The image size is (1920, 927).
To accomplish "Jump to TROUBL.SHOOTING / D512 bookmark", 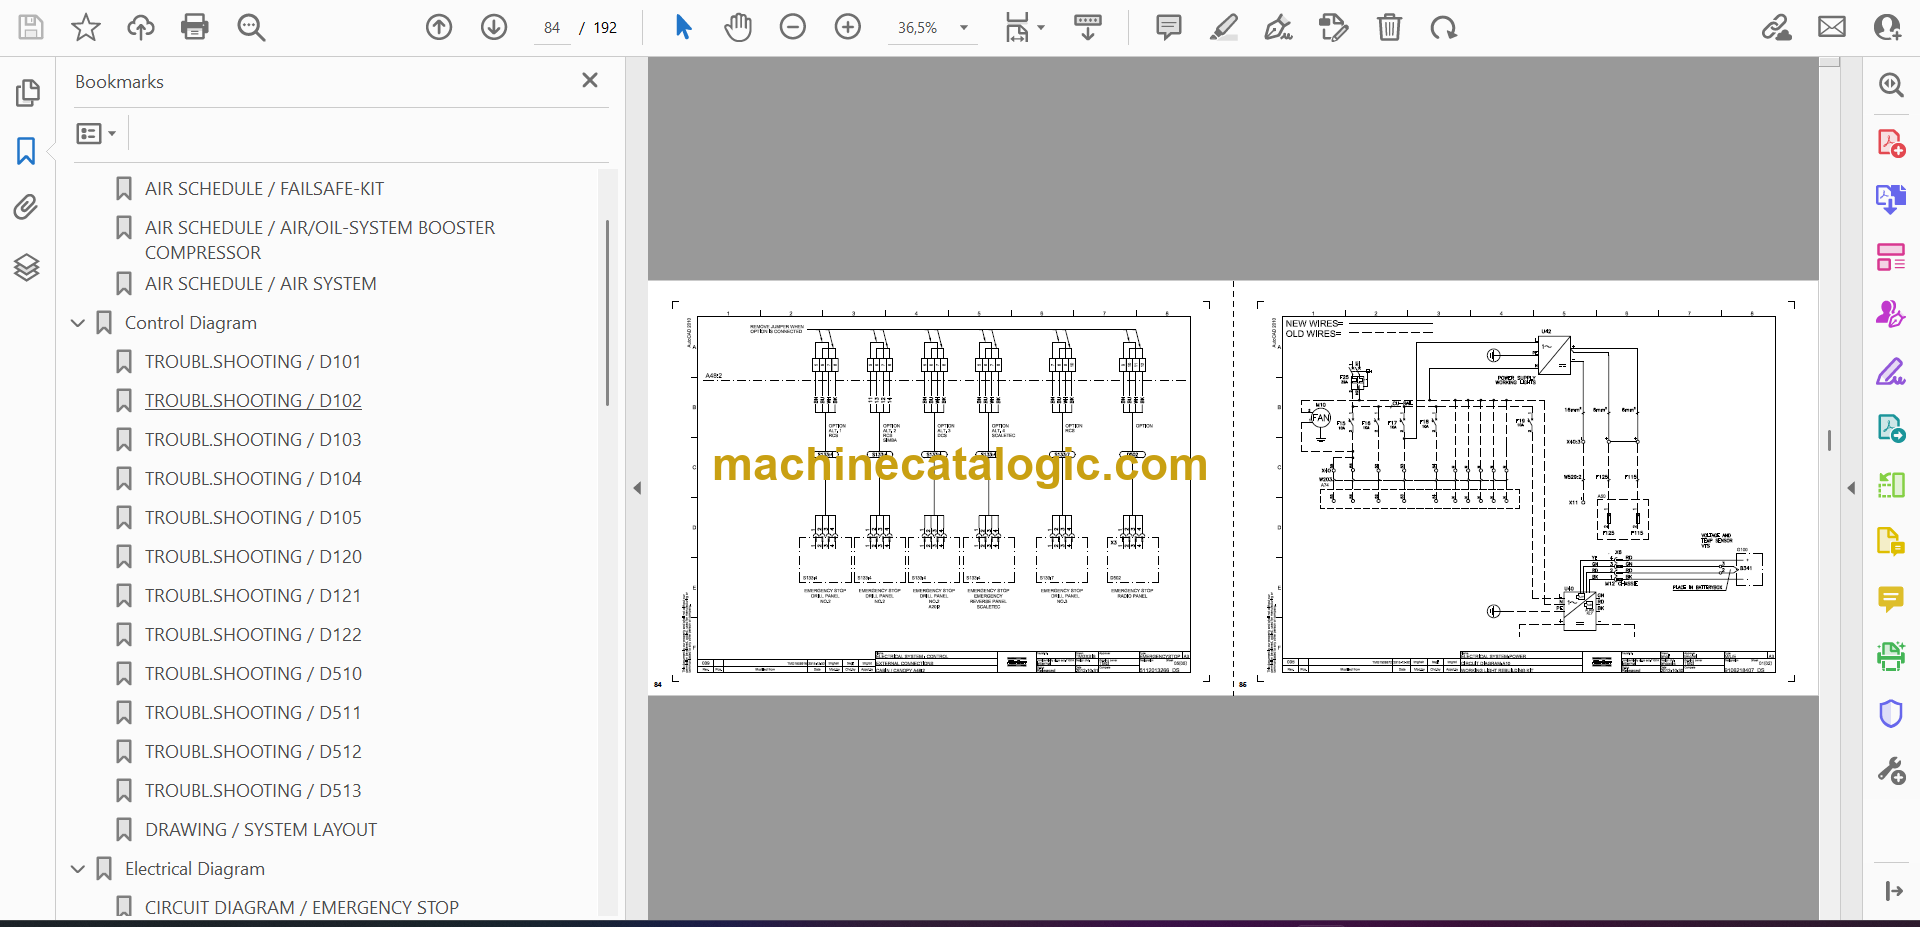I will coord(253,751).
